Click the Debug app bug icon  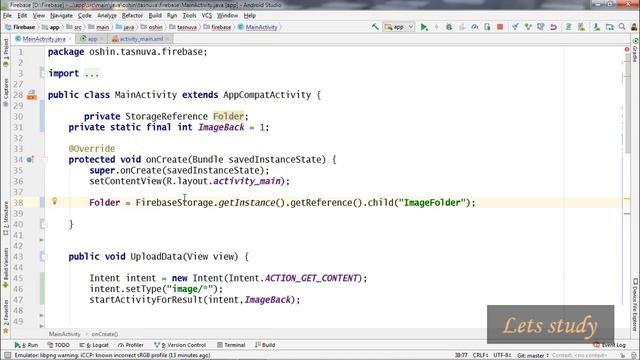(449, 27)
